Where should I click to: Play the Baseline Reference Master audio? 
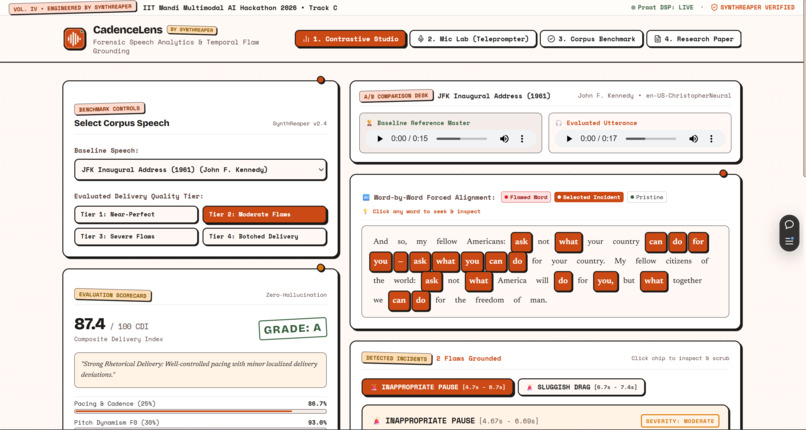[380, 139]
